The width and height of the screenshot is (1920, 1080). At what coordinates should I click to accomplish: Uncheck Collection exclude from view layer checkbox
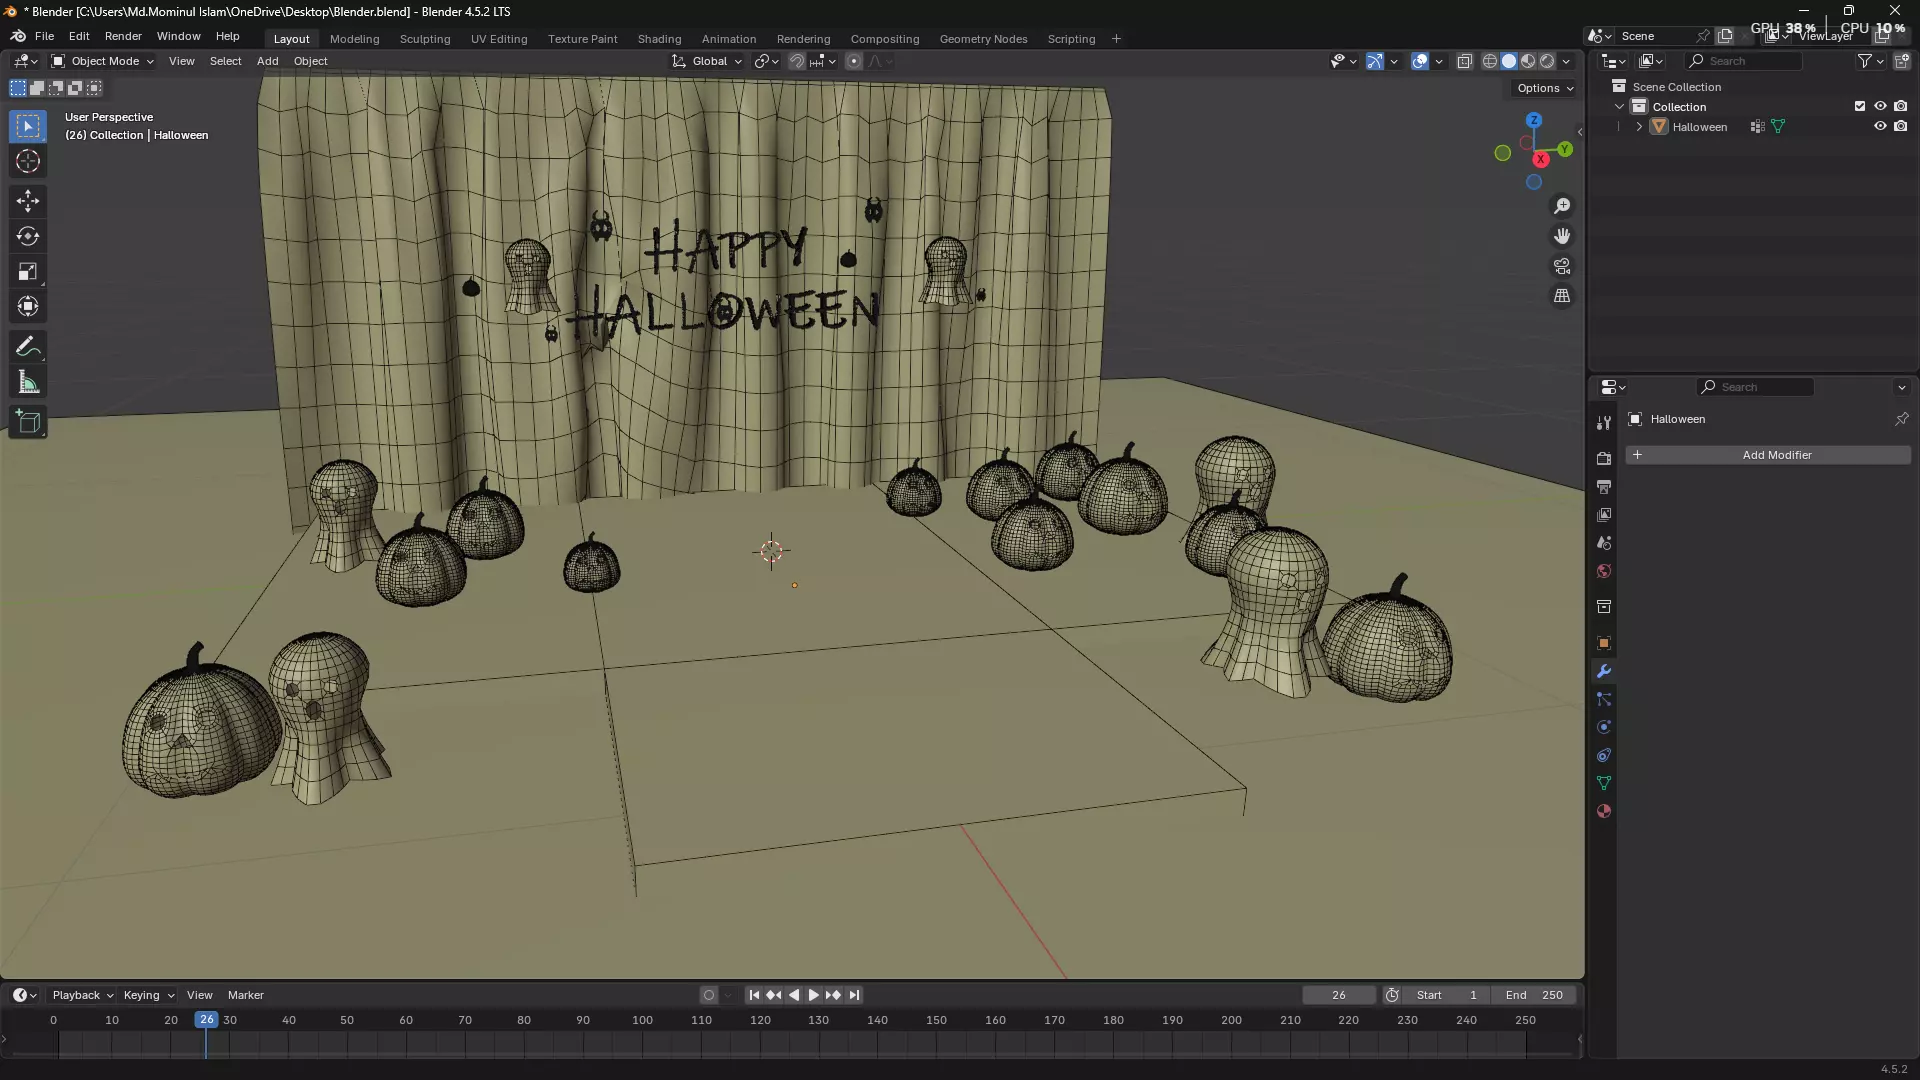1860,106
